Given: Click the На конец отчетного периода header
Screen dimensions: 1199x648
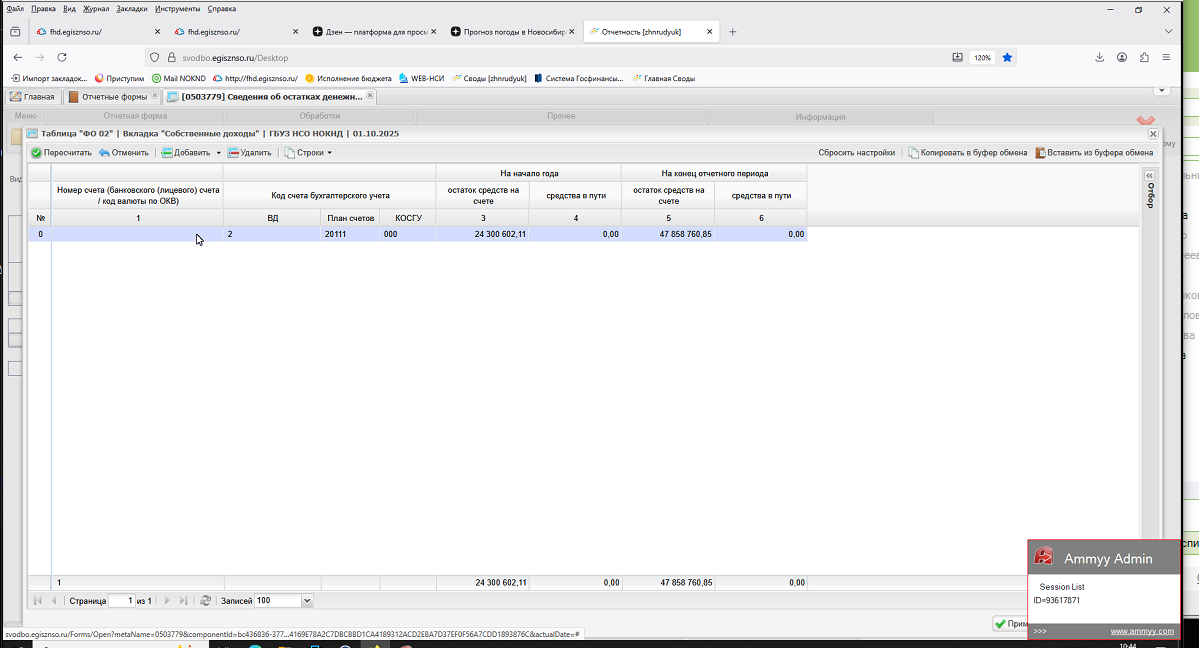Looking at the screenshot, I should (714, 174).
